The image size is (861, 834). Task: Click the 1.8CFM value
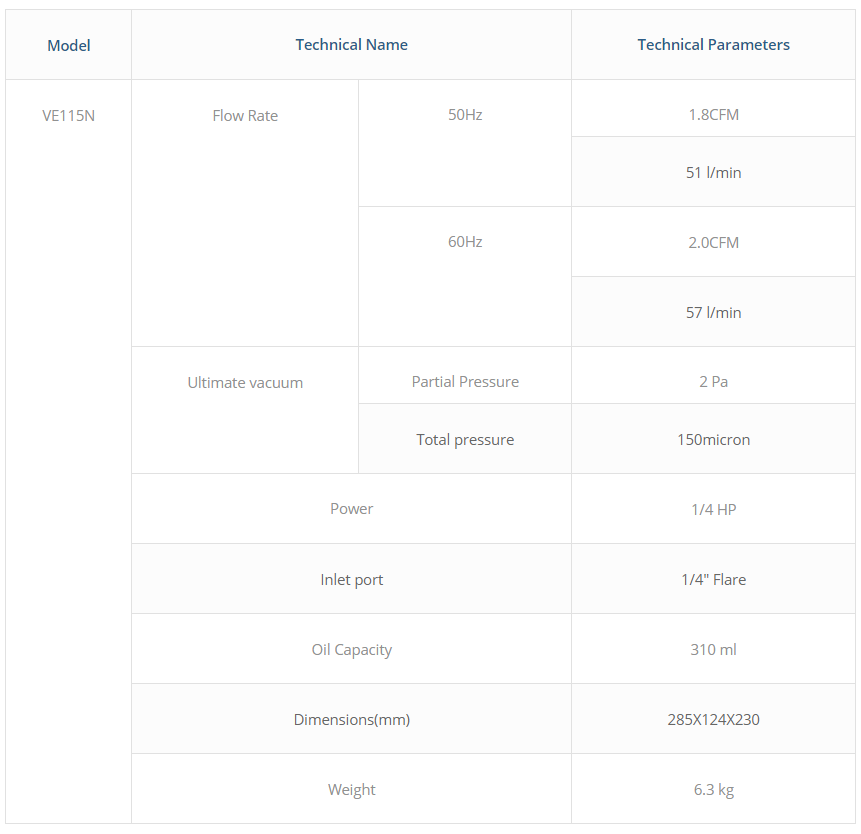tap(713, 115)
